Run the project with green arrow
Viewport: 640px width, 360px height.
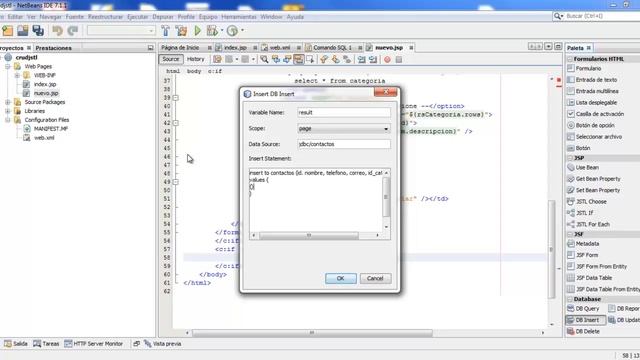[198, 31]
